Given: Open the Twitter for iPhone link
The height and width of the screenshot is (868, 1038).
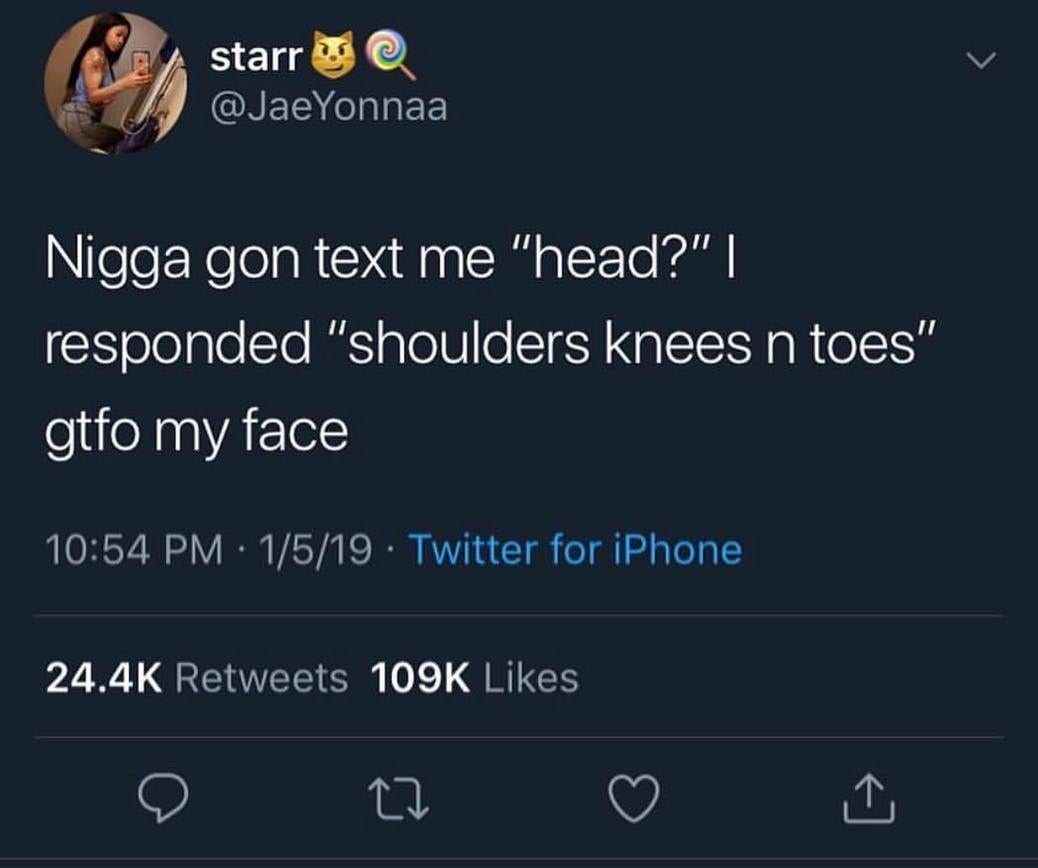Looking at the screenshot, I should point(576,550).
